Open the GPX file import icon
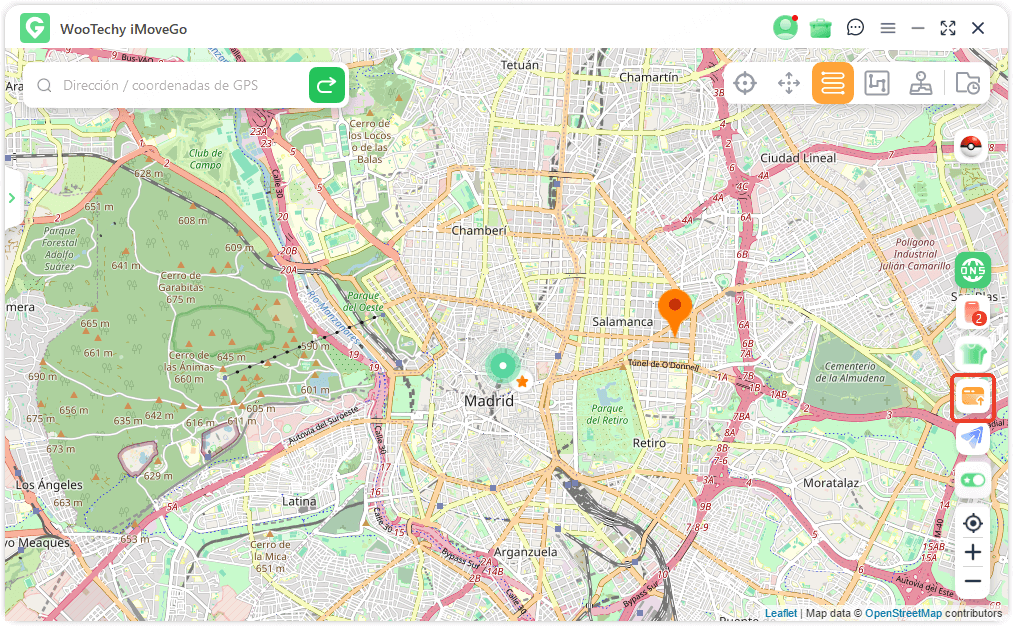This screenshot has width=1013, height=626. click(966, 84)
